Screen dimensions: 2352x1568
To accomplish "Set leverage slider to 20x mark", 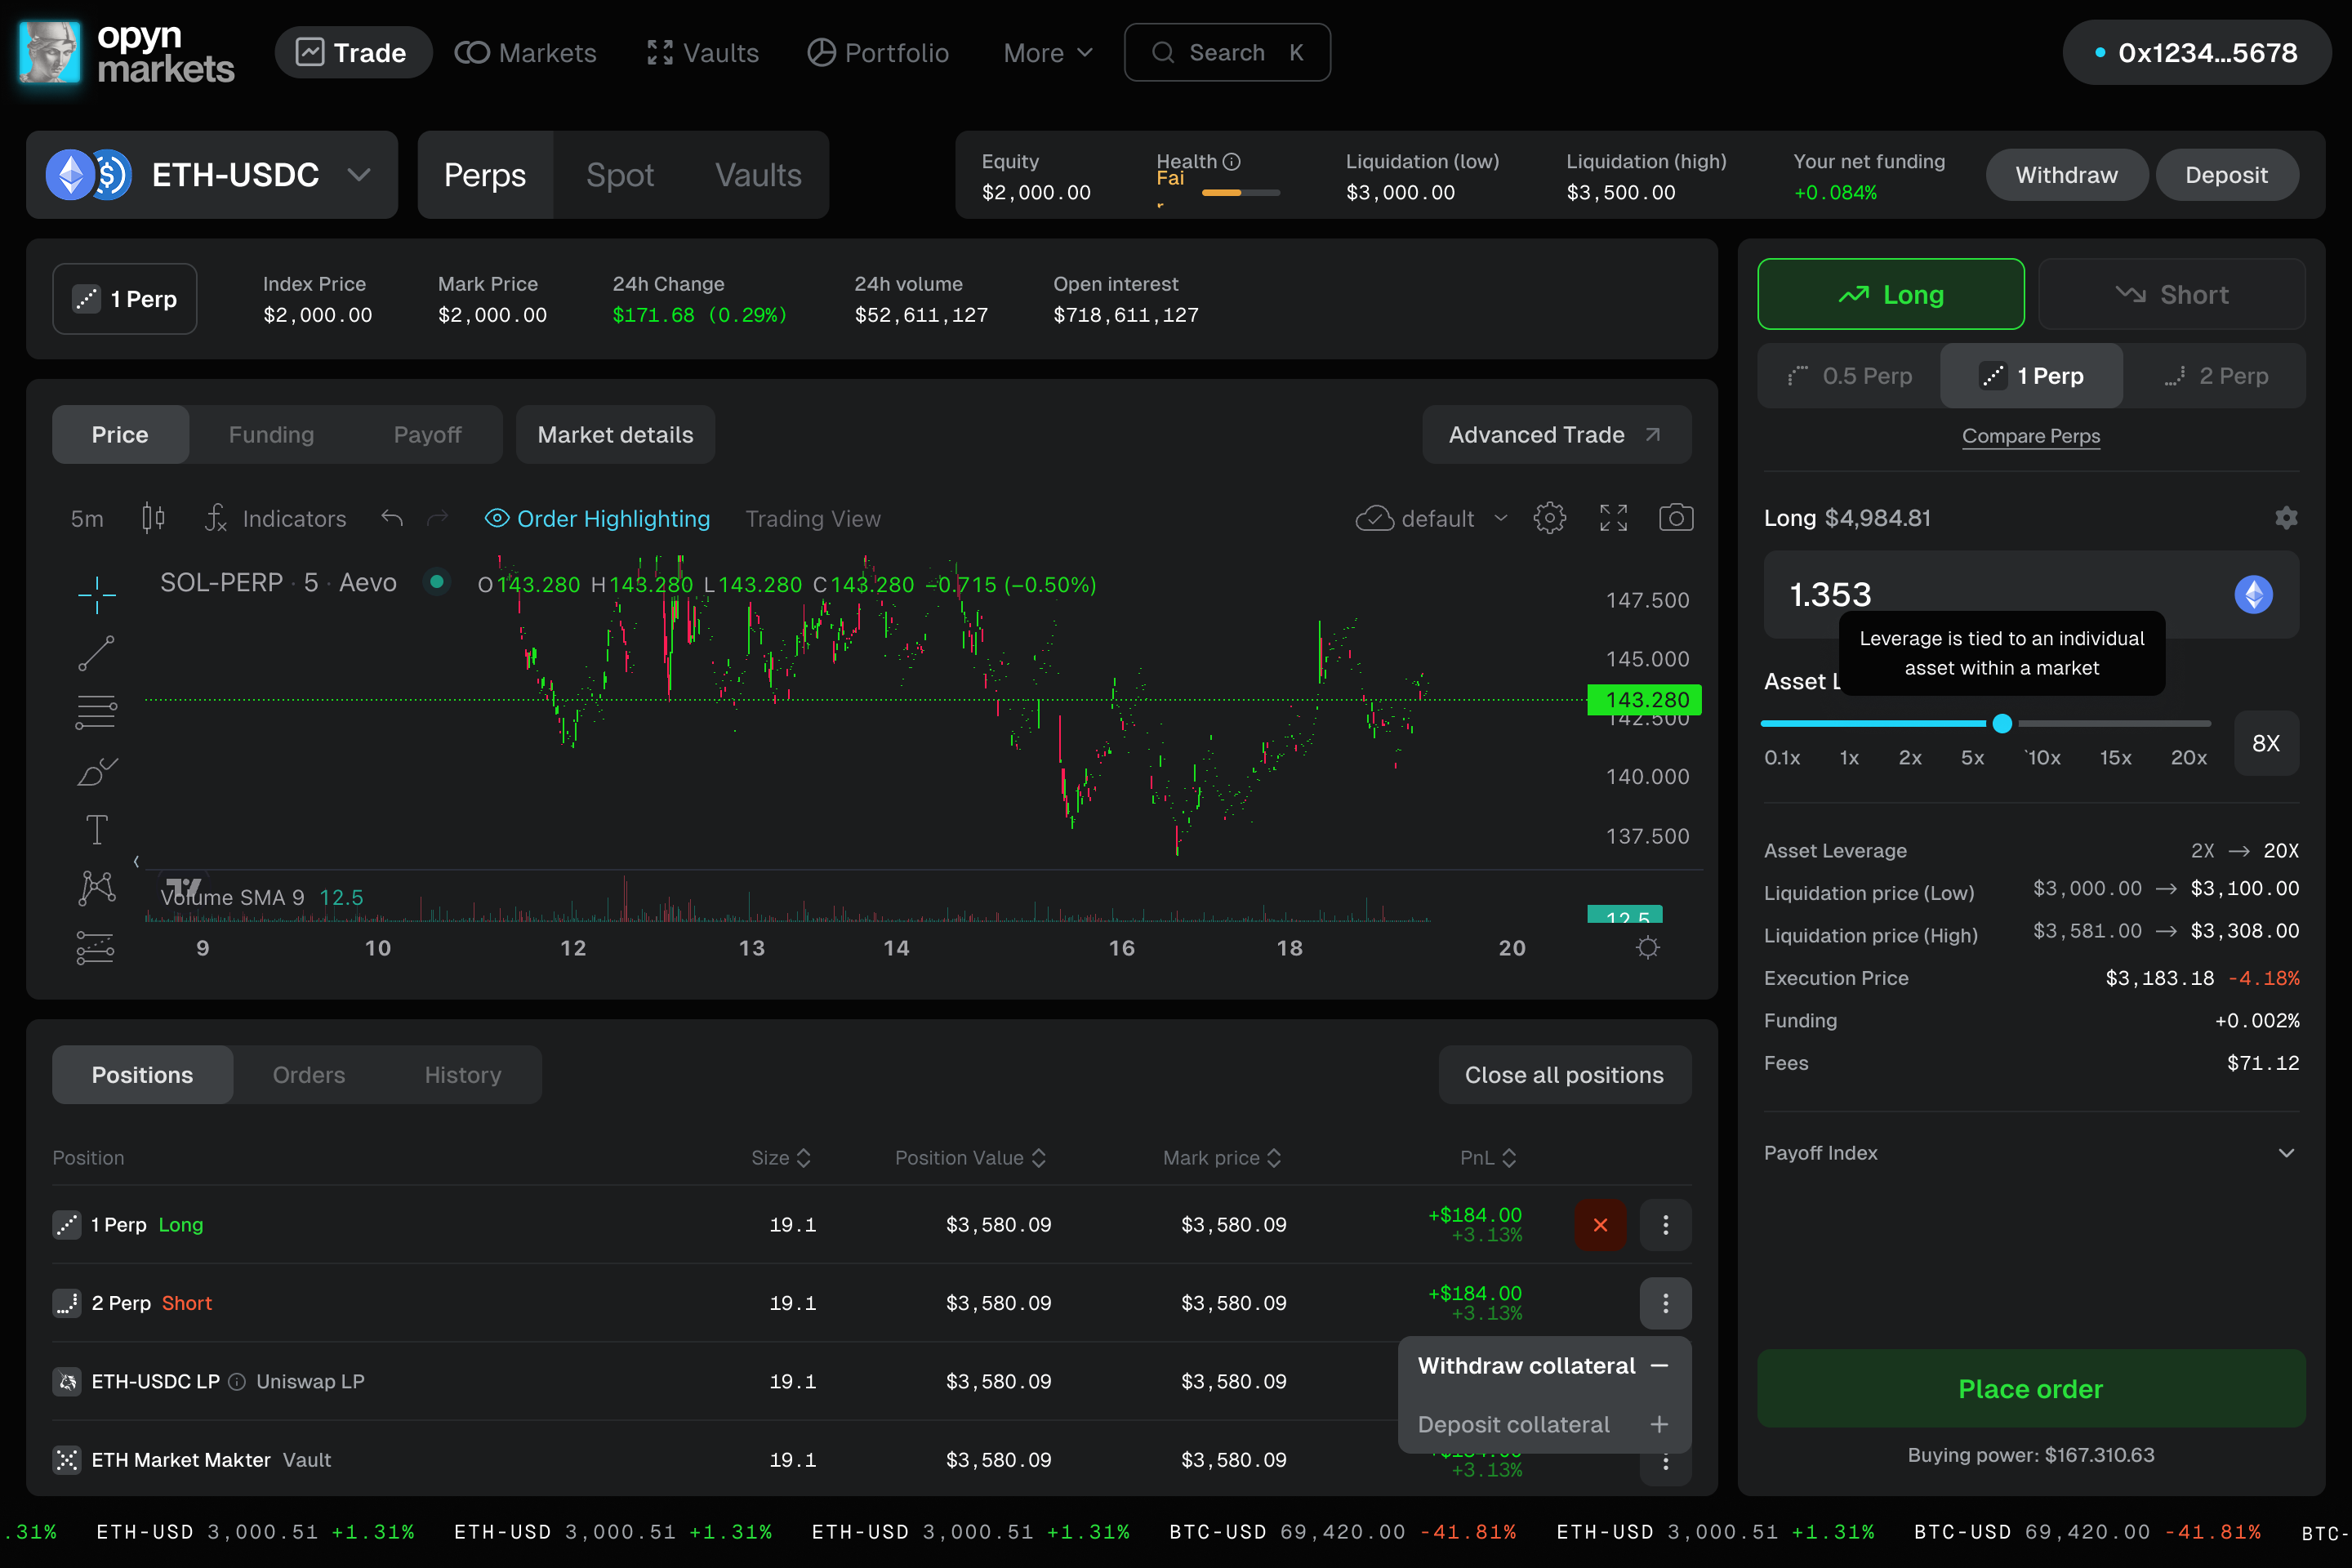I will (x=2188, y=758).
